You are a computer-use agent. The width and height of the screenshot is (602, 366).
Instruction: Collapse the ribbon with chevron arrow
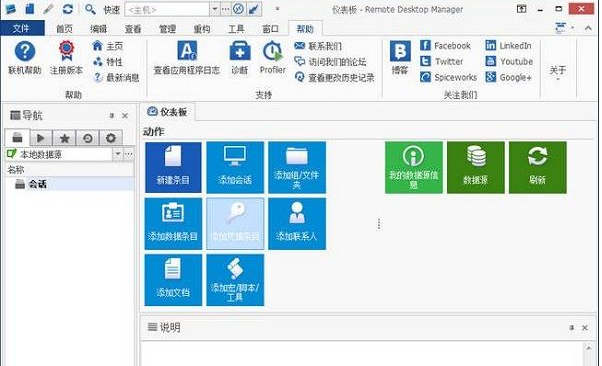[x=588, y=28]
